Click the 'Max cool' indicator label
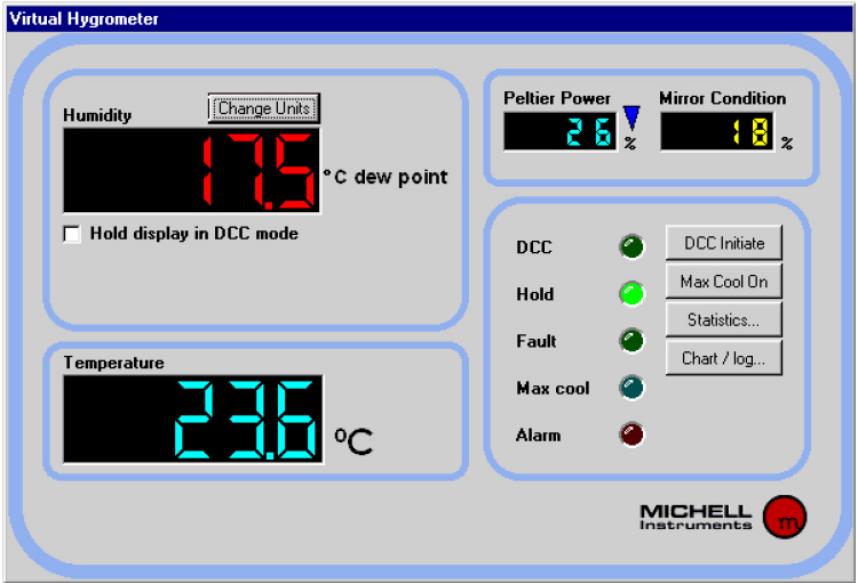 [x=553, y=388]
